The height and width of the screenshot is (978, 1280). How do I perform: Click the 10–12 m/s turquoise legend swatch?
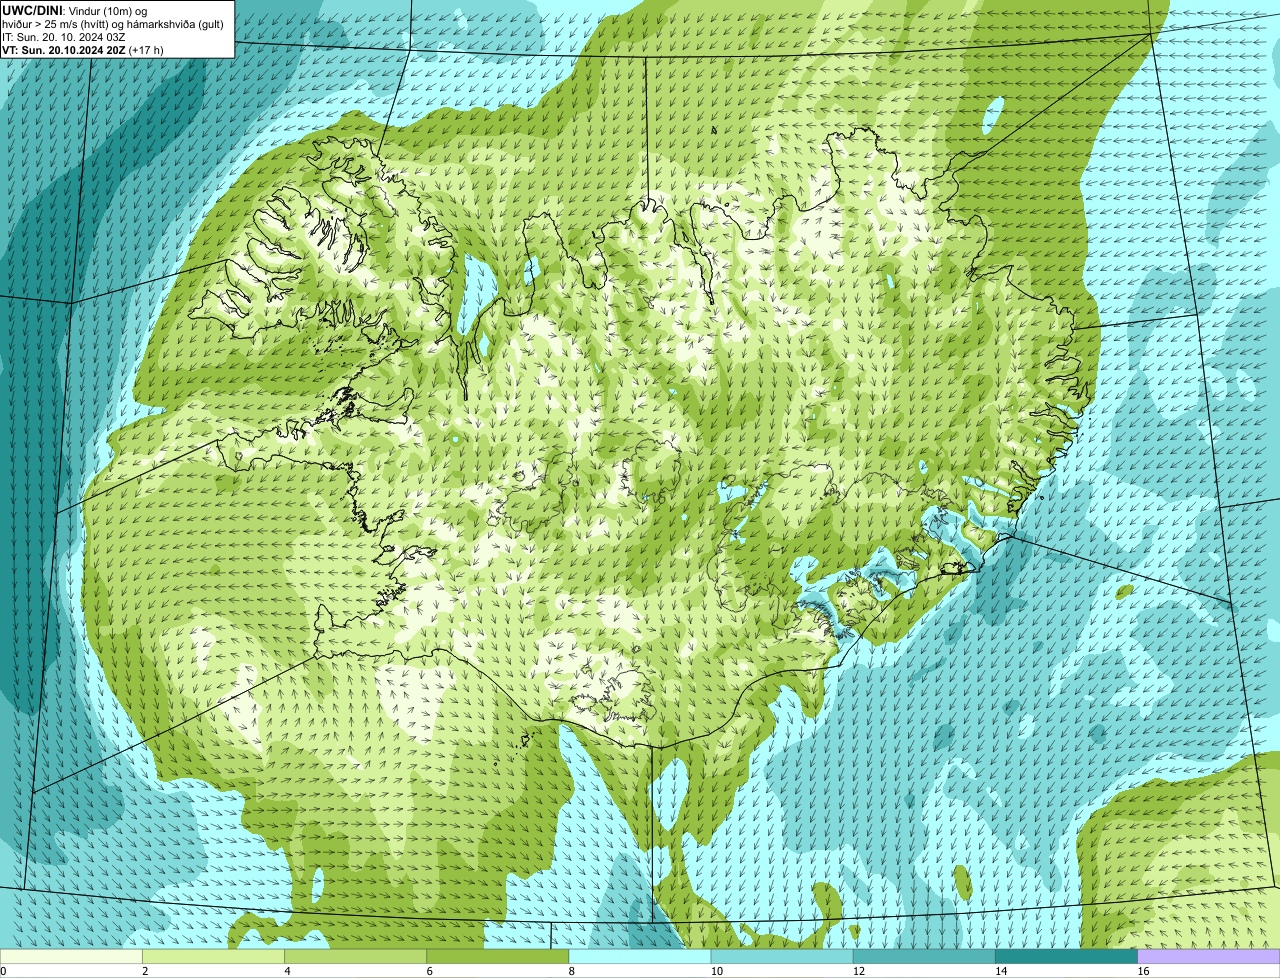[x=782, y=956]
